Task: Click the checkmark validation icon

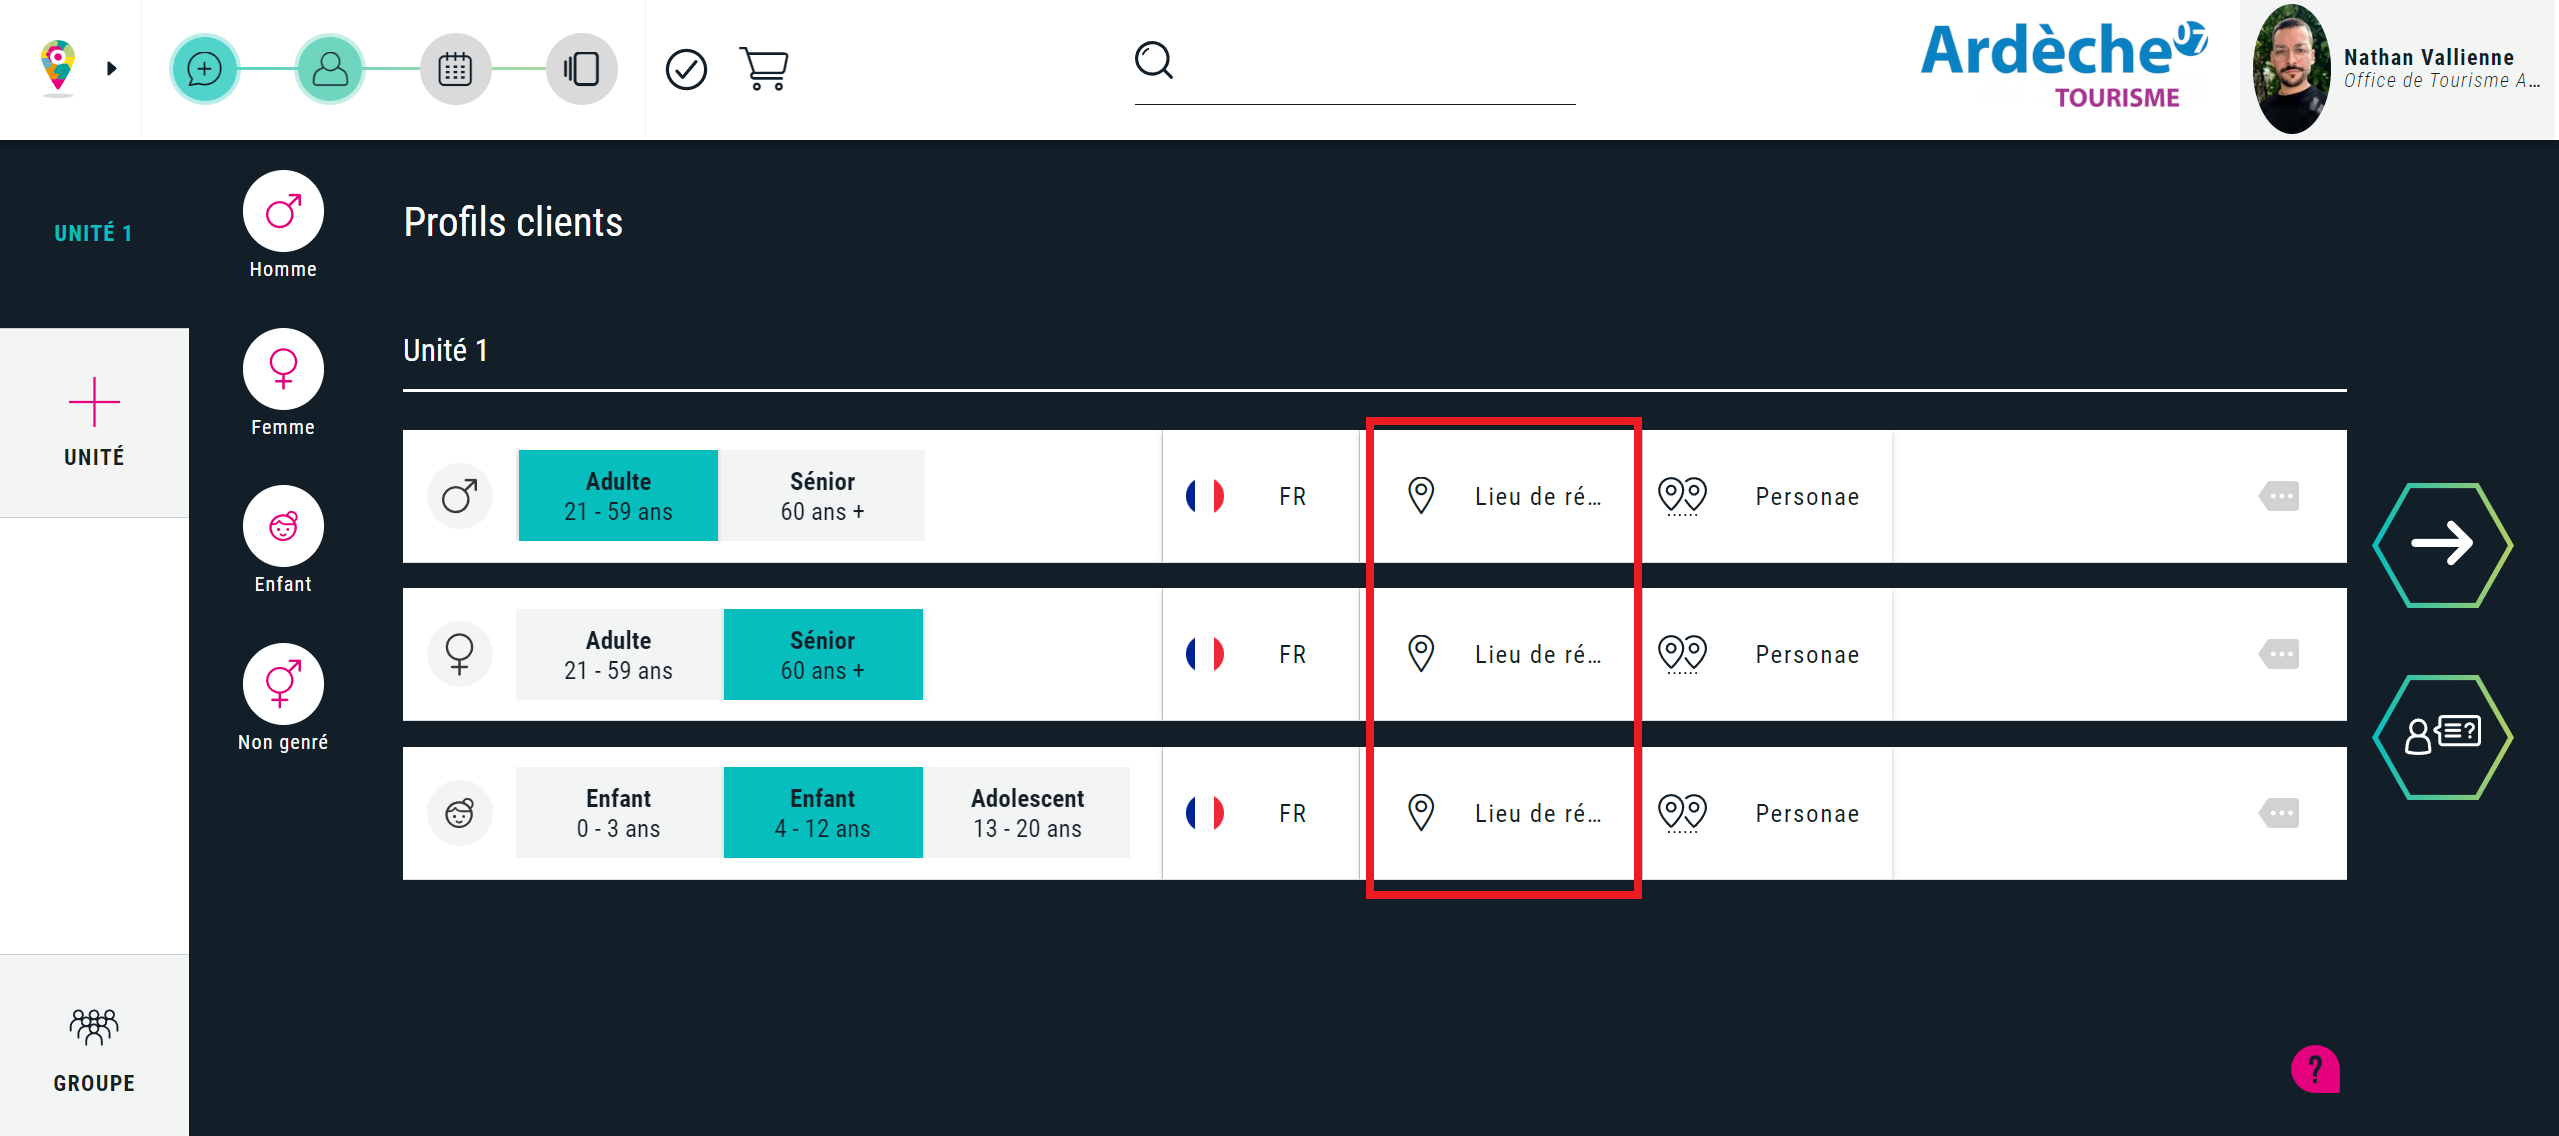Action: tap(686, 69)
